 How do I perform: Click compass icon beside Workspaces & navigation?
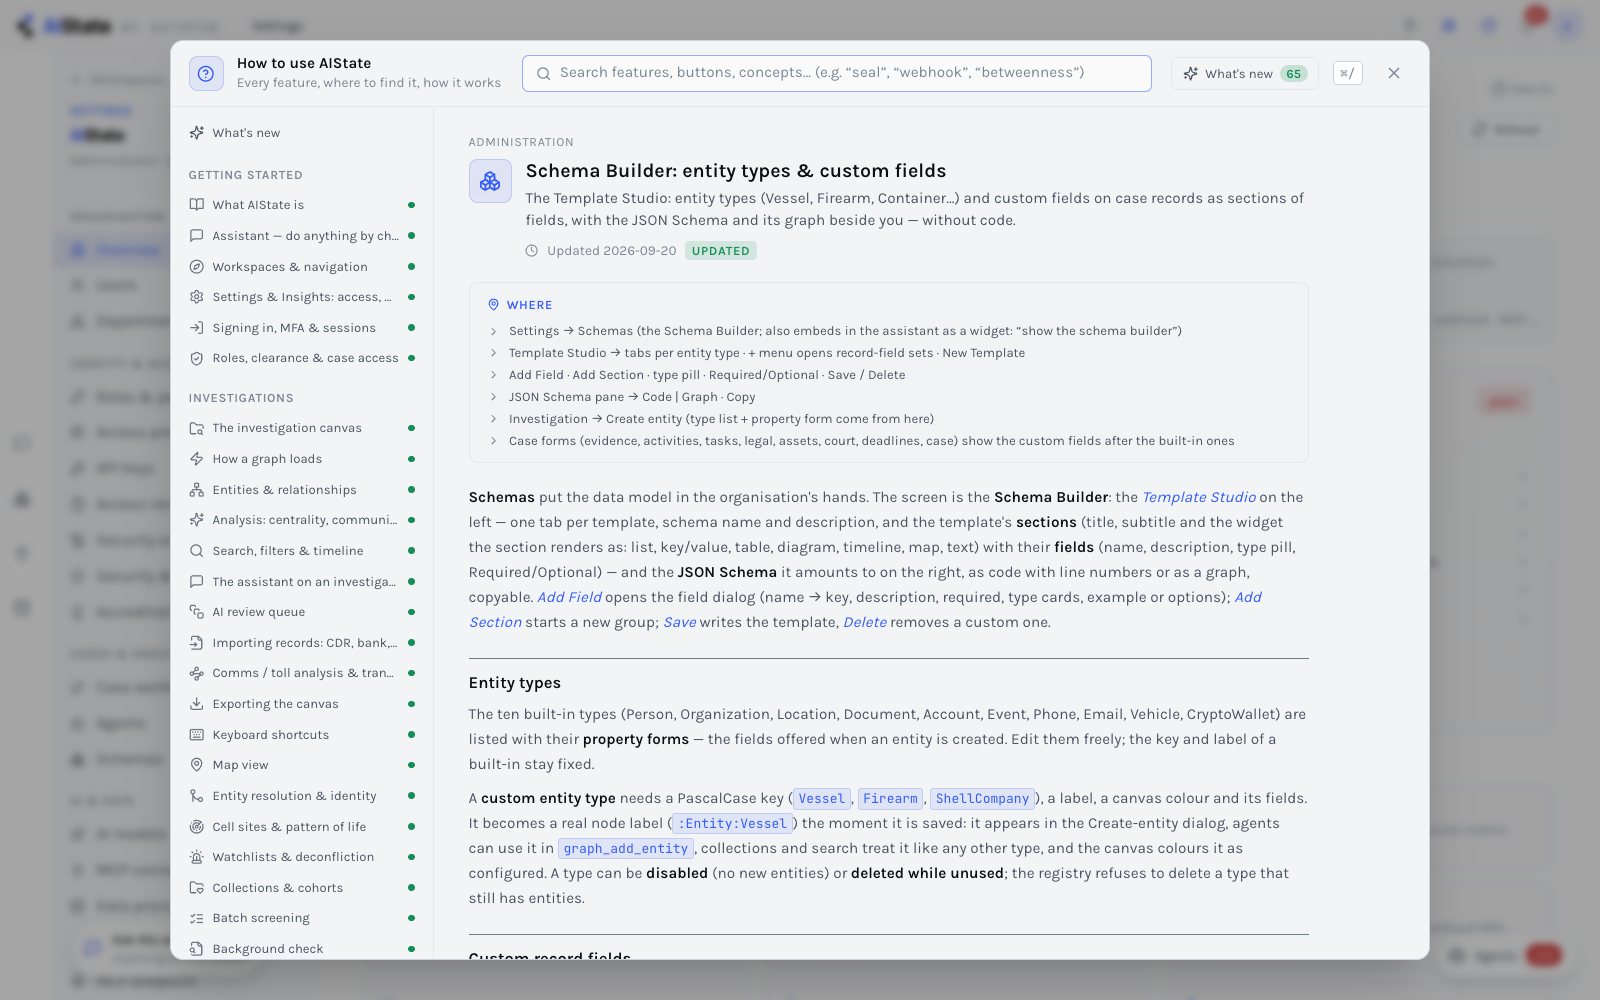pyautogui.click(x=197, y=267)
